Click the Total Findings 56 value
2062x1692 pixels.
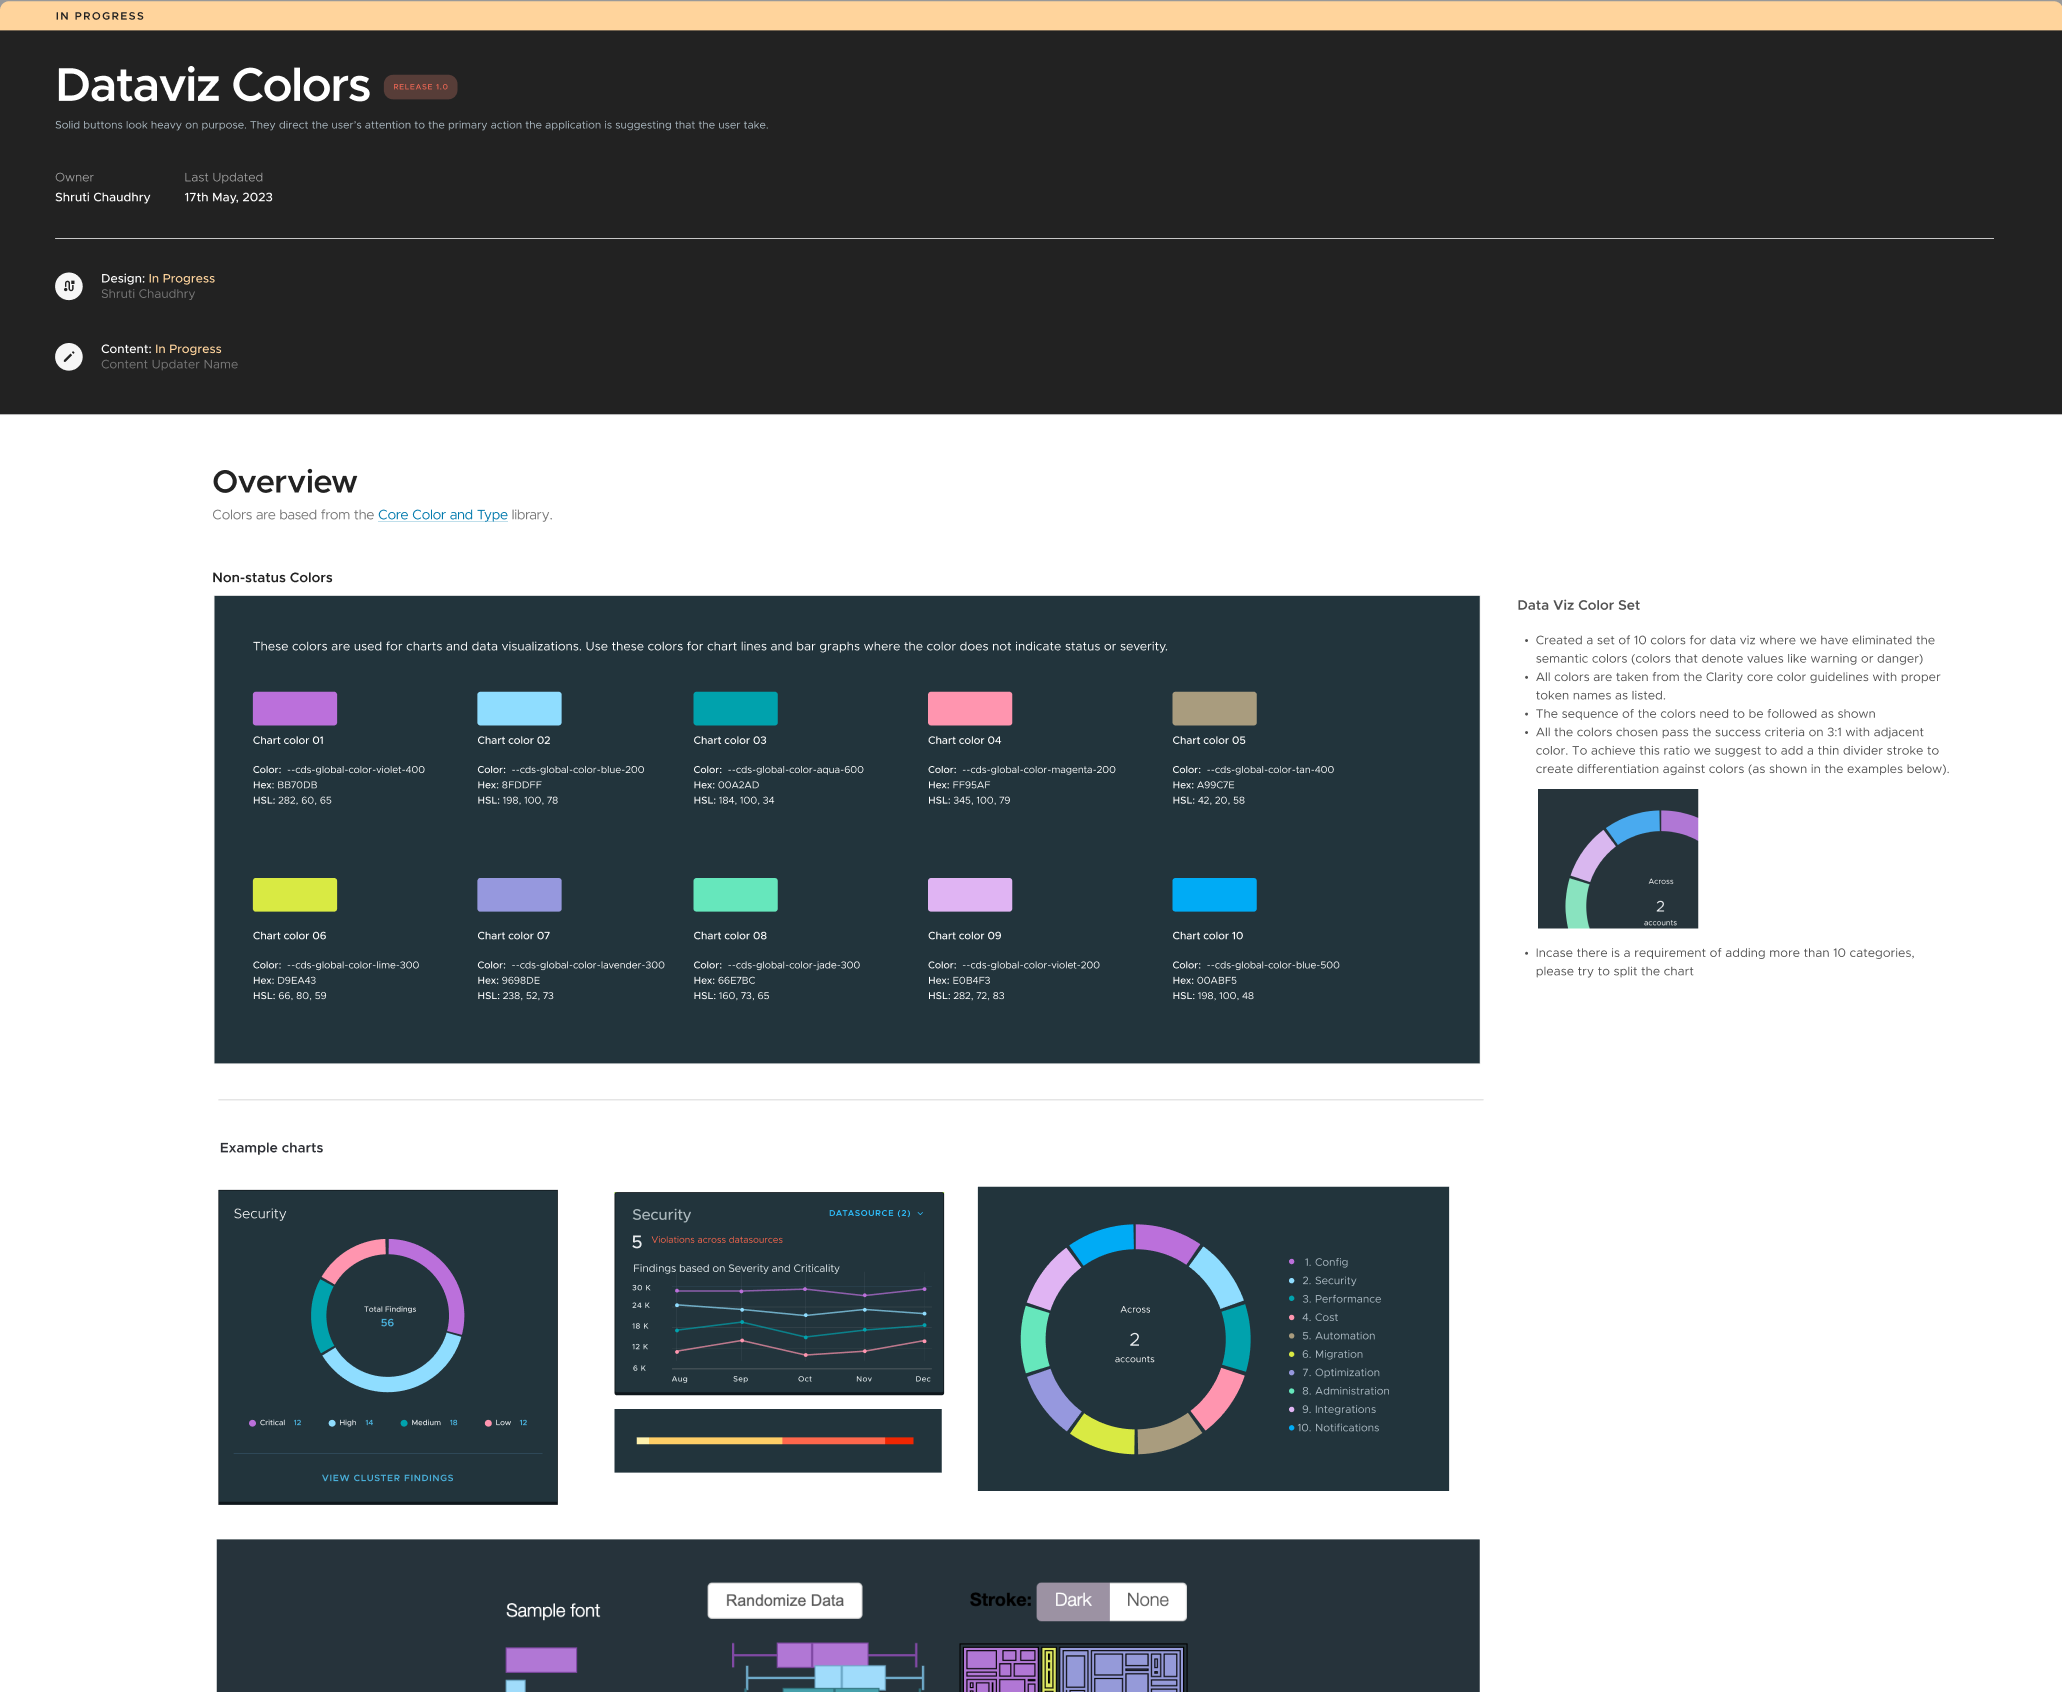[387, 1323]
